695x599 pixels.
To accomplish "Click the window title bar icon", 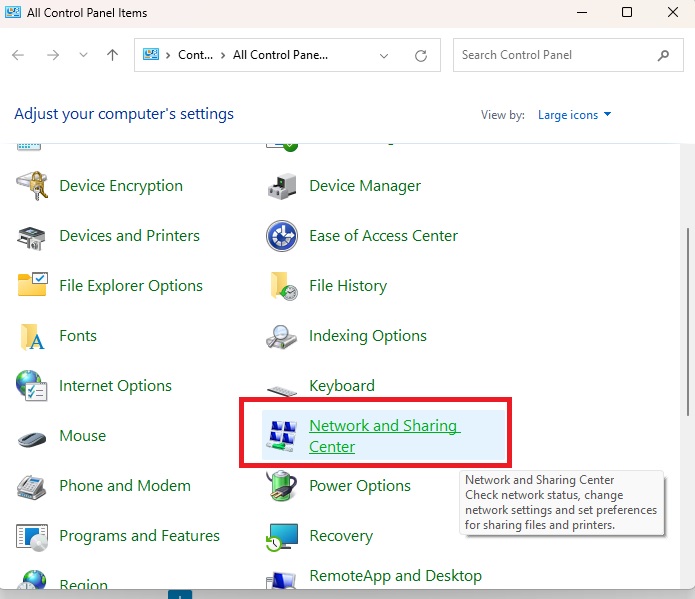I will pos(13,12).
